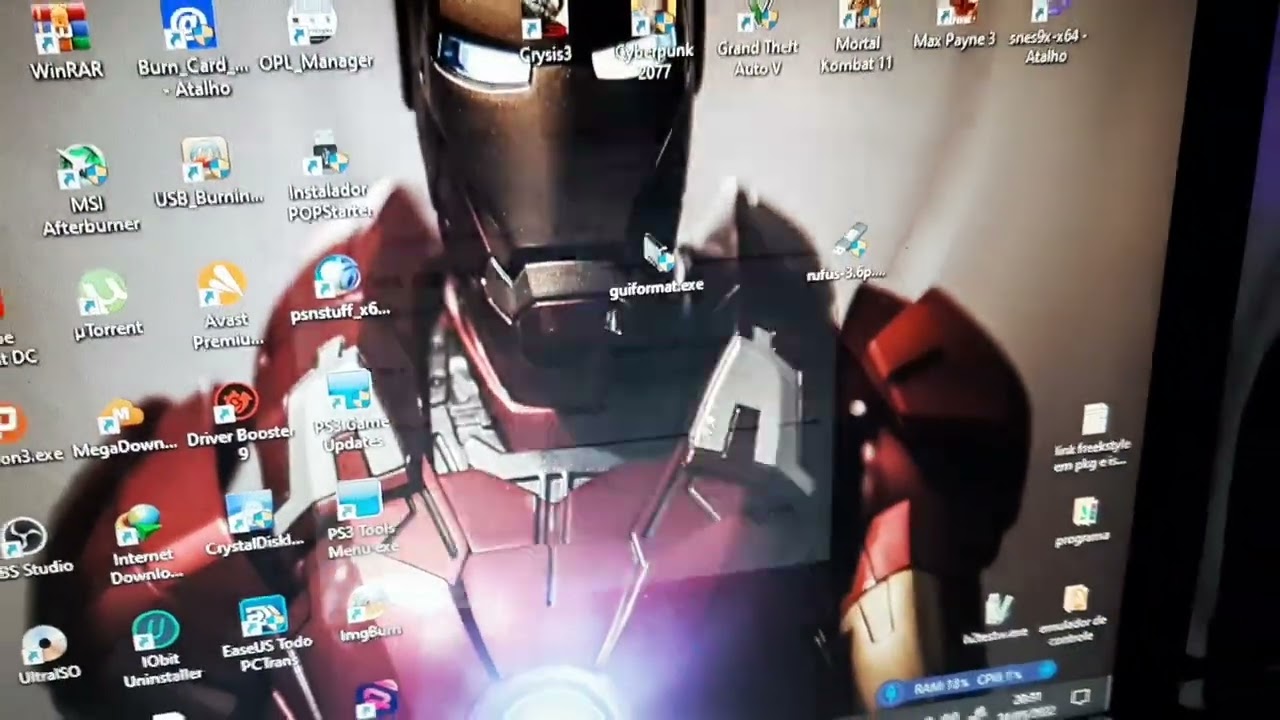Select the psnstuff_x6... icon

click(339, 289)
